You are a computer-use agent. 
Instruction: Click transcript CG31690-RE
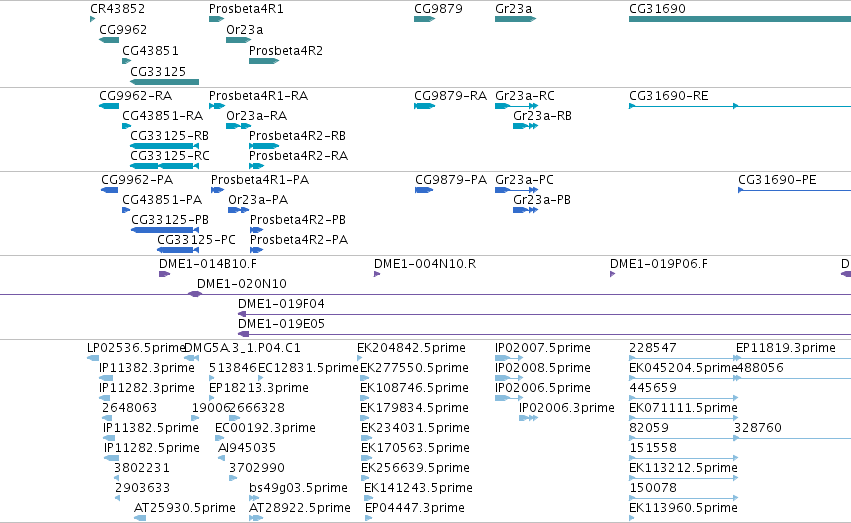pyautogui.click(x=740, y=106)
